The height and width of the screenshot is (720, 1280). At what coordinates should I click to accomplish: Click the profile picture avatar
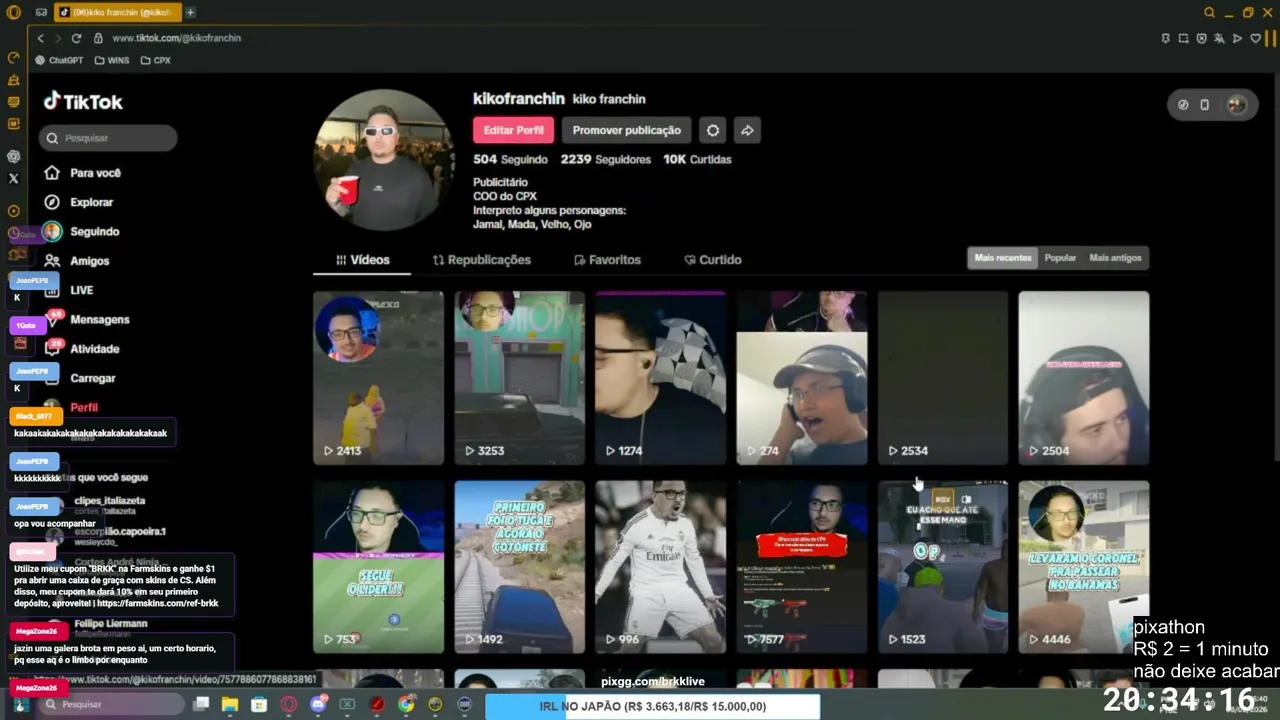point(384,160)
